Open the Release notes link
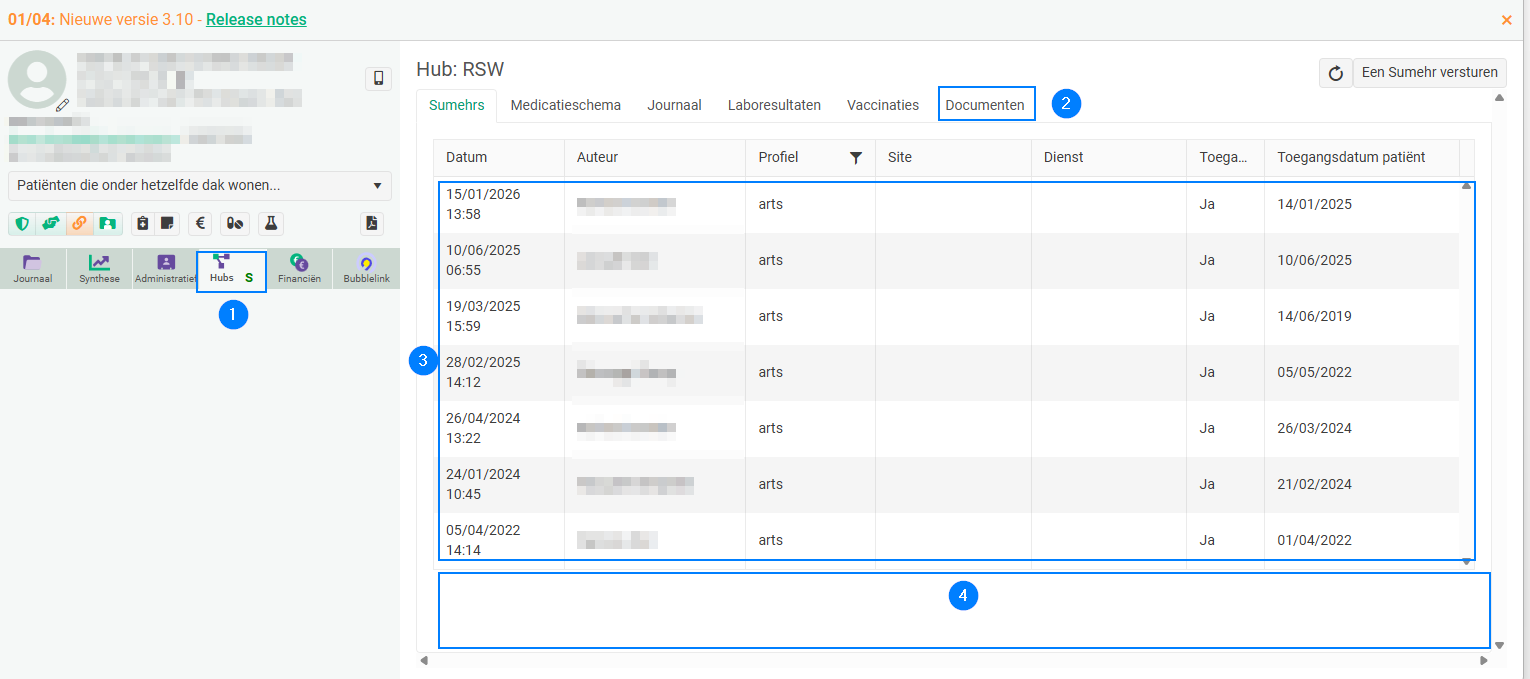1530x679 pixels. 256,20
